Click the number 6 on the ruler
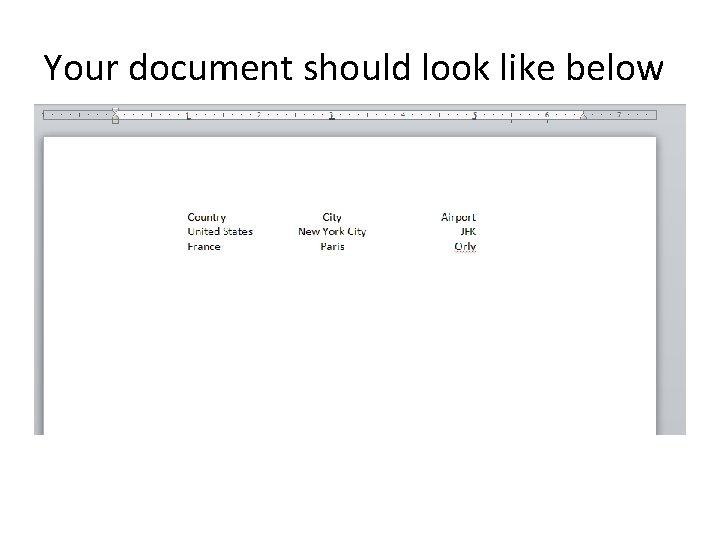 click(547, 115)
